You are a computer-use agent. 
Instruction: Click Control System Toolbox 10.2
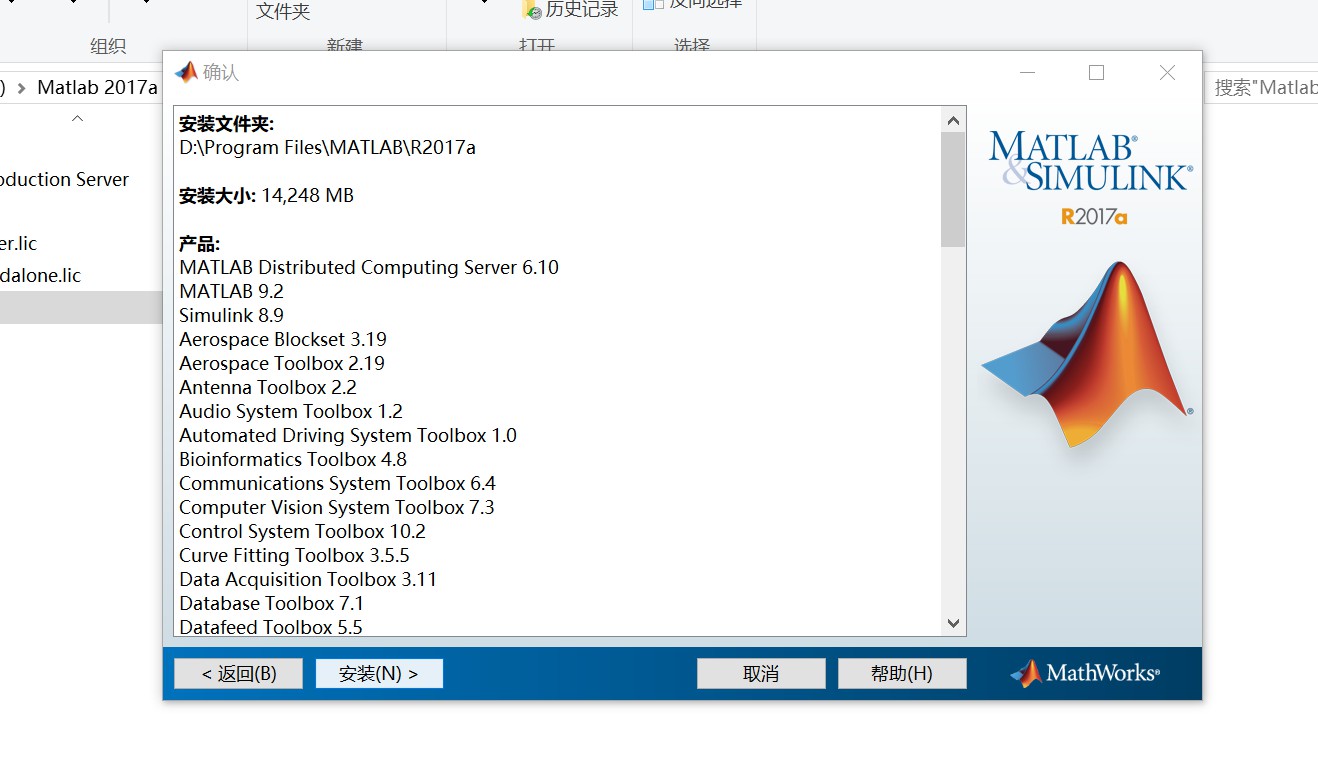(x=302, y=532)
